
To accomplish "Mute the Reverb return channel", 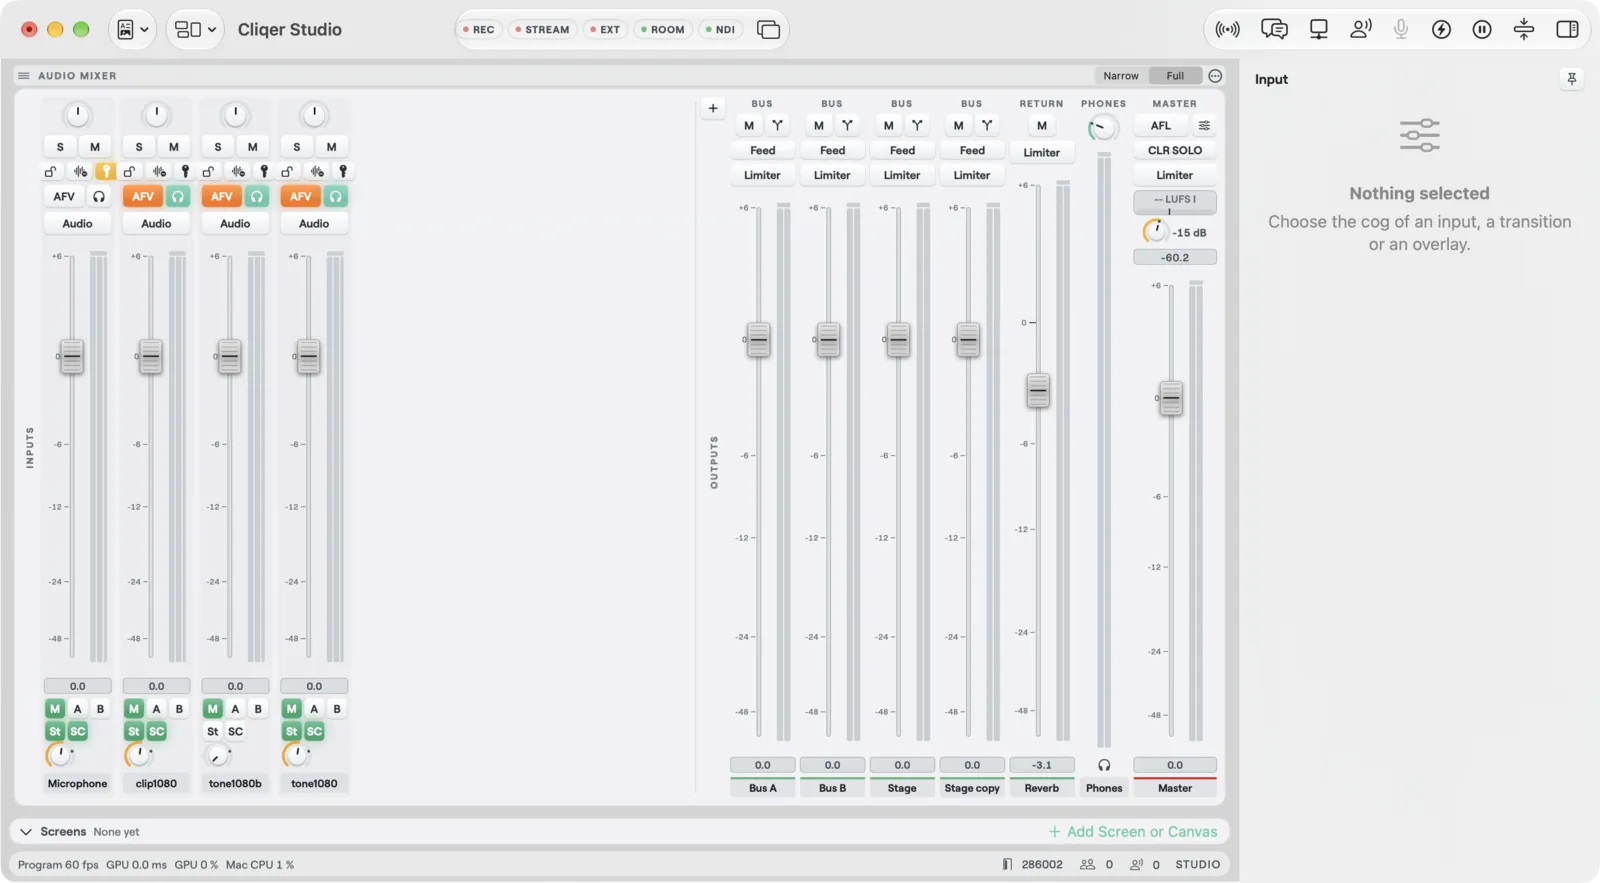I will (1042, 125).
